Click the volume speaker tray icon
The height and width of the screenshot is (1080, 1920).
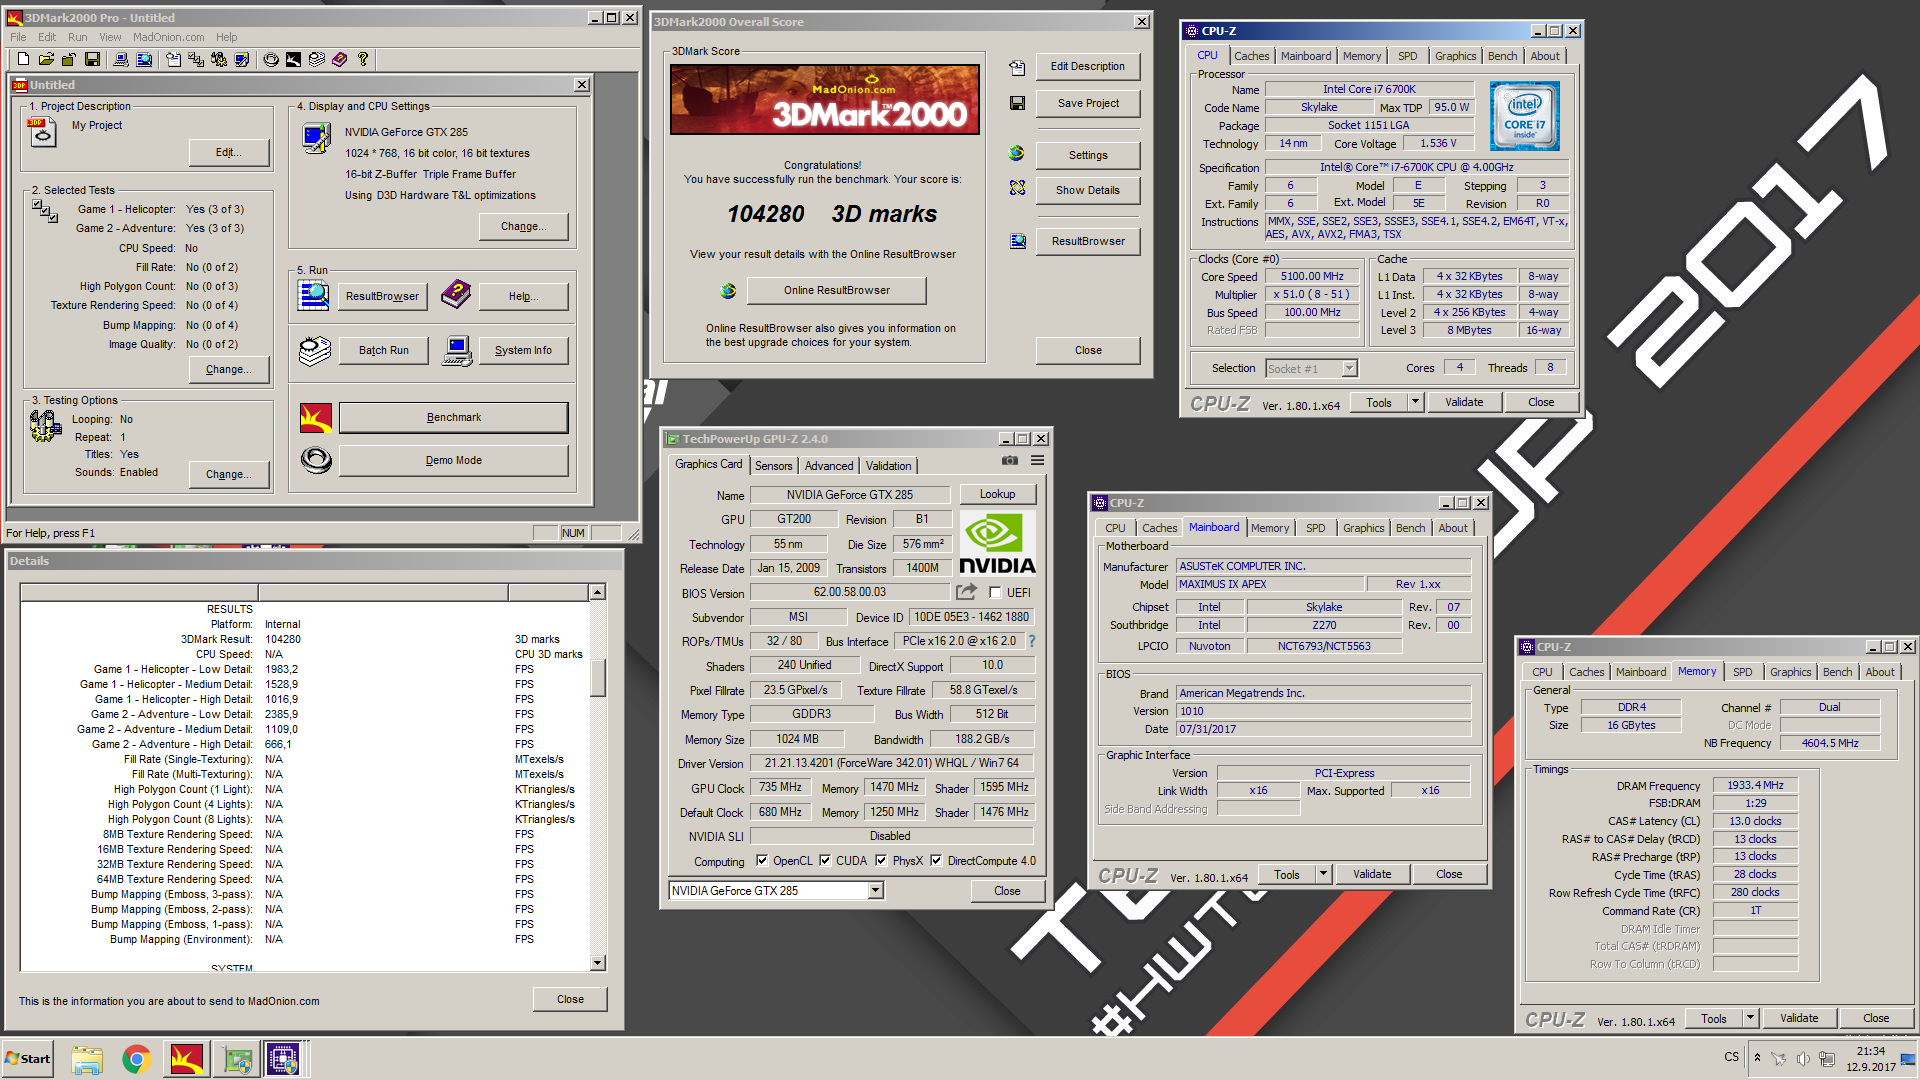pyautogui.click(x=1803, y=1058)
